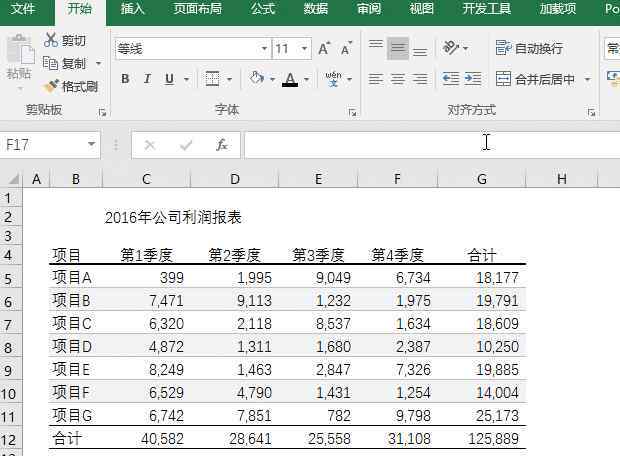Apply the Fill Color paint bucket
Image resolution: width=620 pixels, height=456 pixels.
(x=256, y=79)
